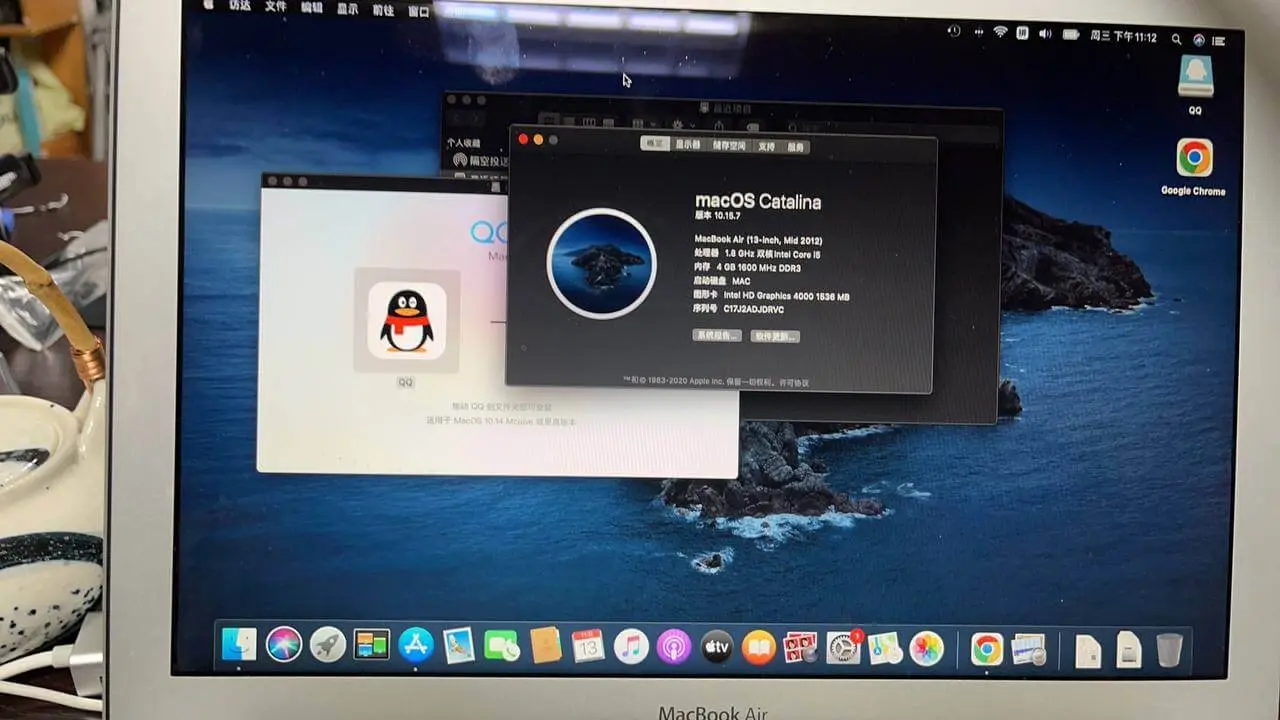The height and width of the screenshot is (720, 1280).
Task: Open Maps from the Dock
Action: click(885, 649)
